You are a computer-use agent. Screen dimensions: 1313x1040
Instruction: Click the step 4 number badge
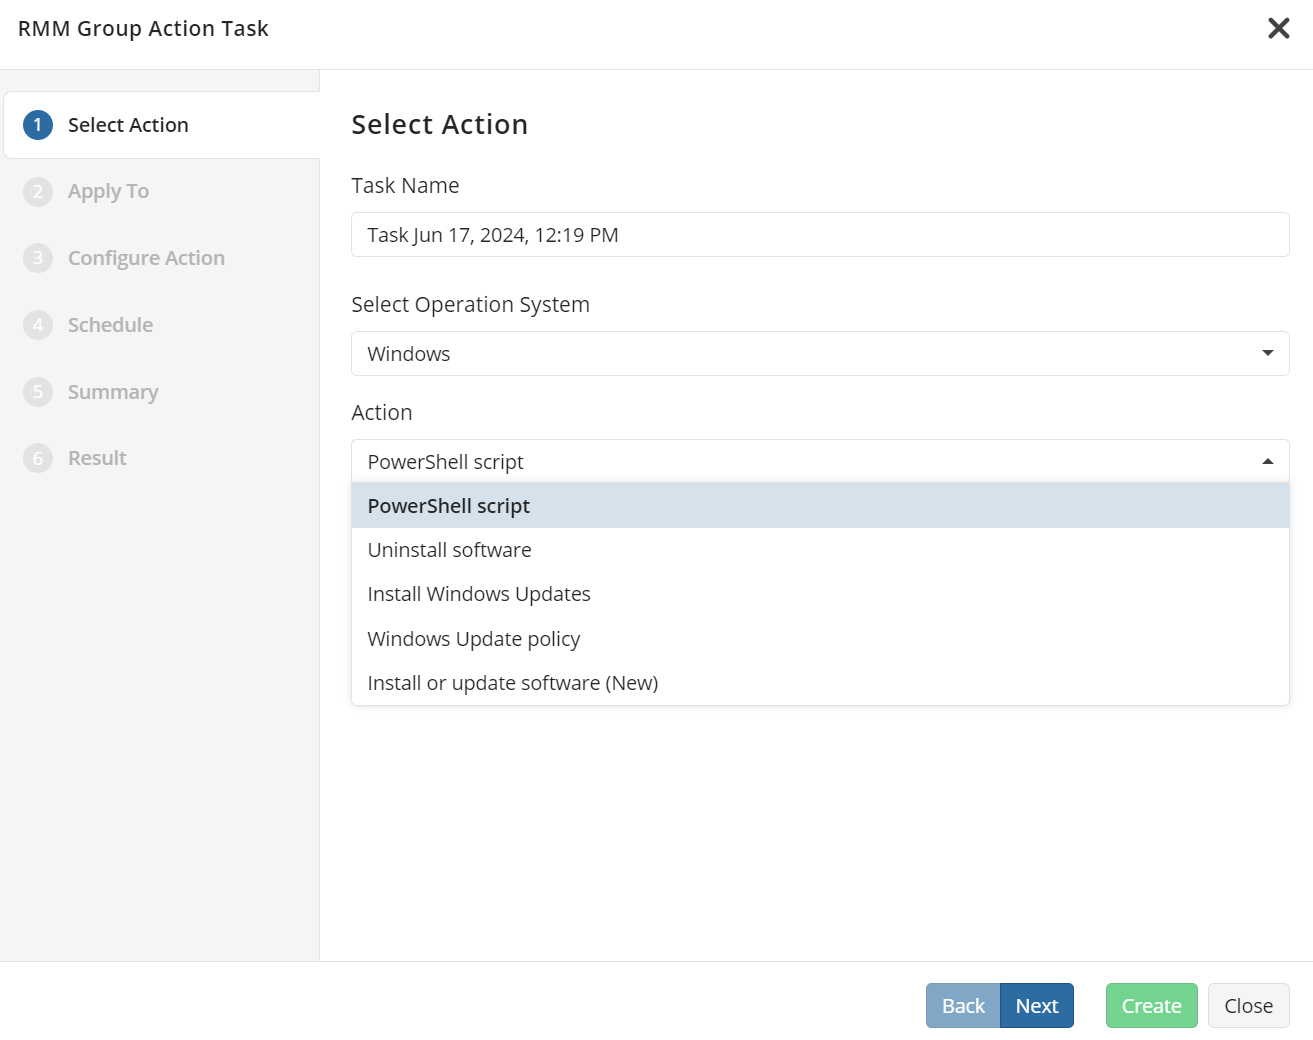[x=38, y=325]
